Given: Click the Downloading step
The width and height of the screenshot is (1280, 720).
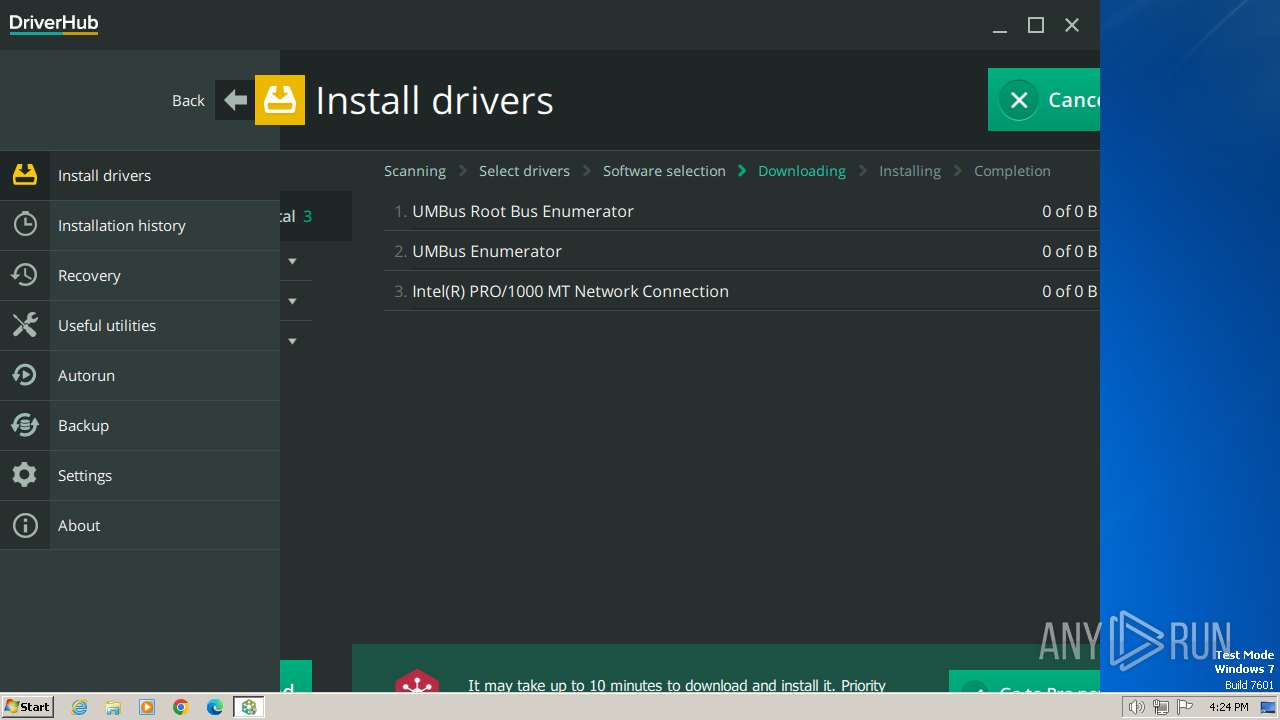Looking at the screenshot, I should (x=802, y=171).
